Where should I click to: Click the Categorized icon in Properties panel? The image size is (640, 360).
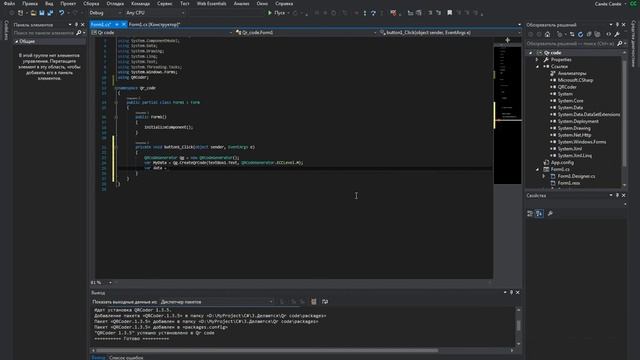pos(530,213)
